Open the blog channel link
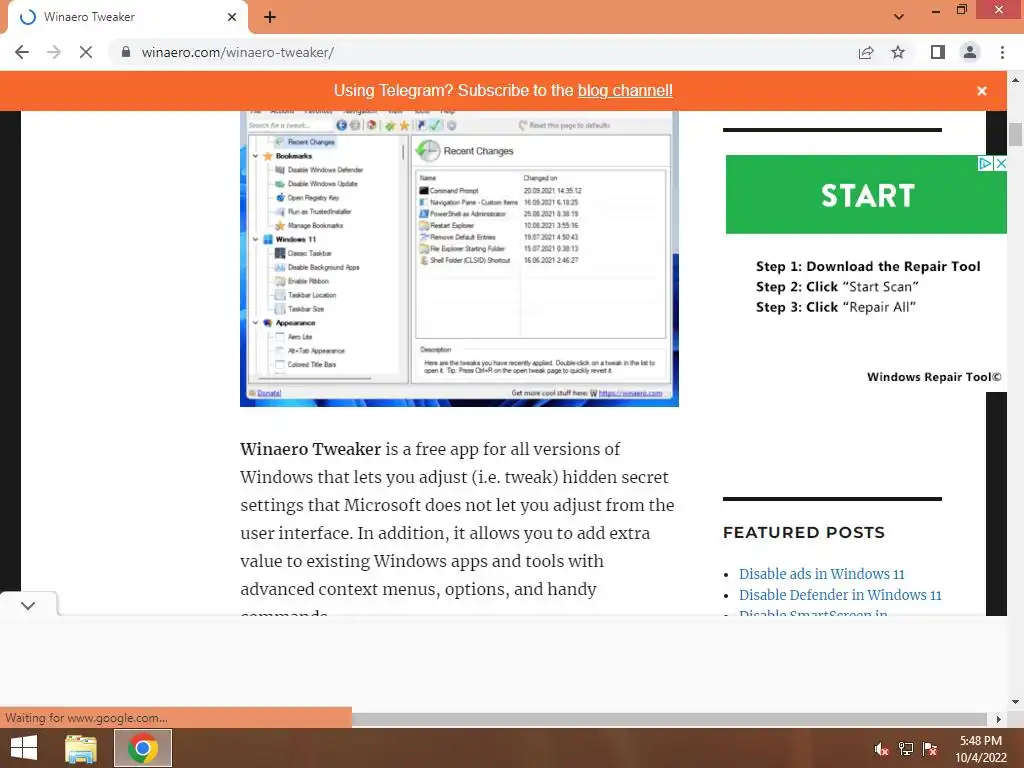This screenshot has height=768, width=1024. point(625,90)
